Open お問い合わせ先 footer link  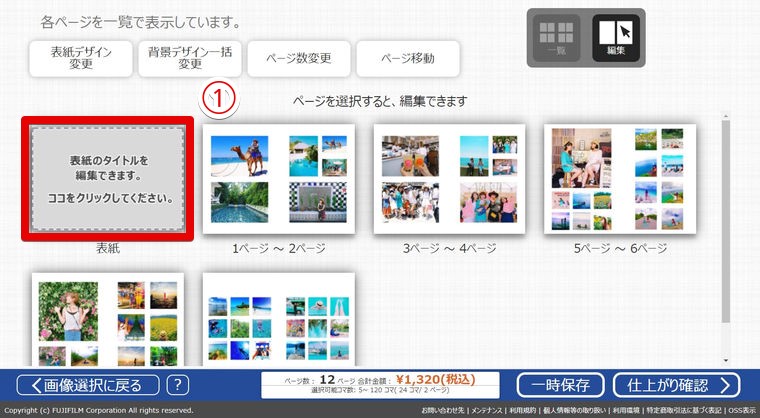click(x=443, y=411)
